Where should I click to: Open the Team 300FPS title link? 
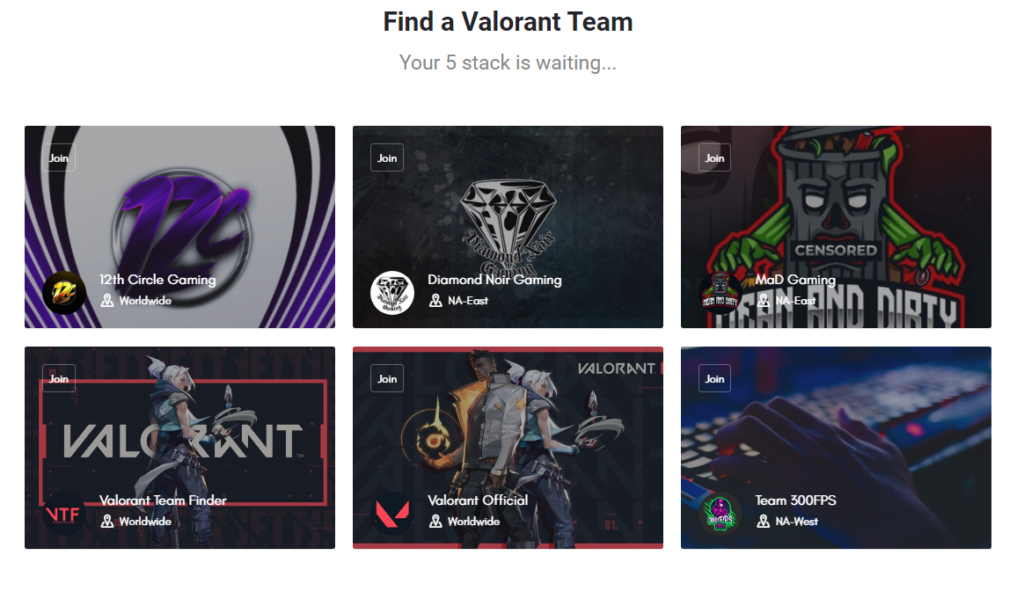(795, 500)
